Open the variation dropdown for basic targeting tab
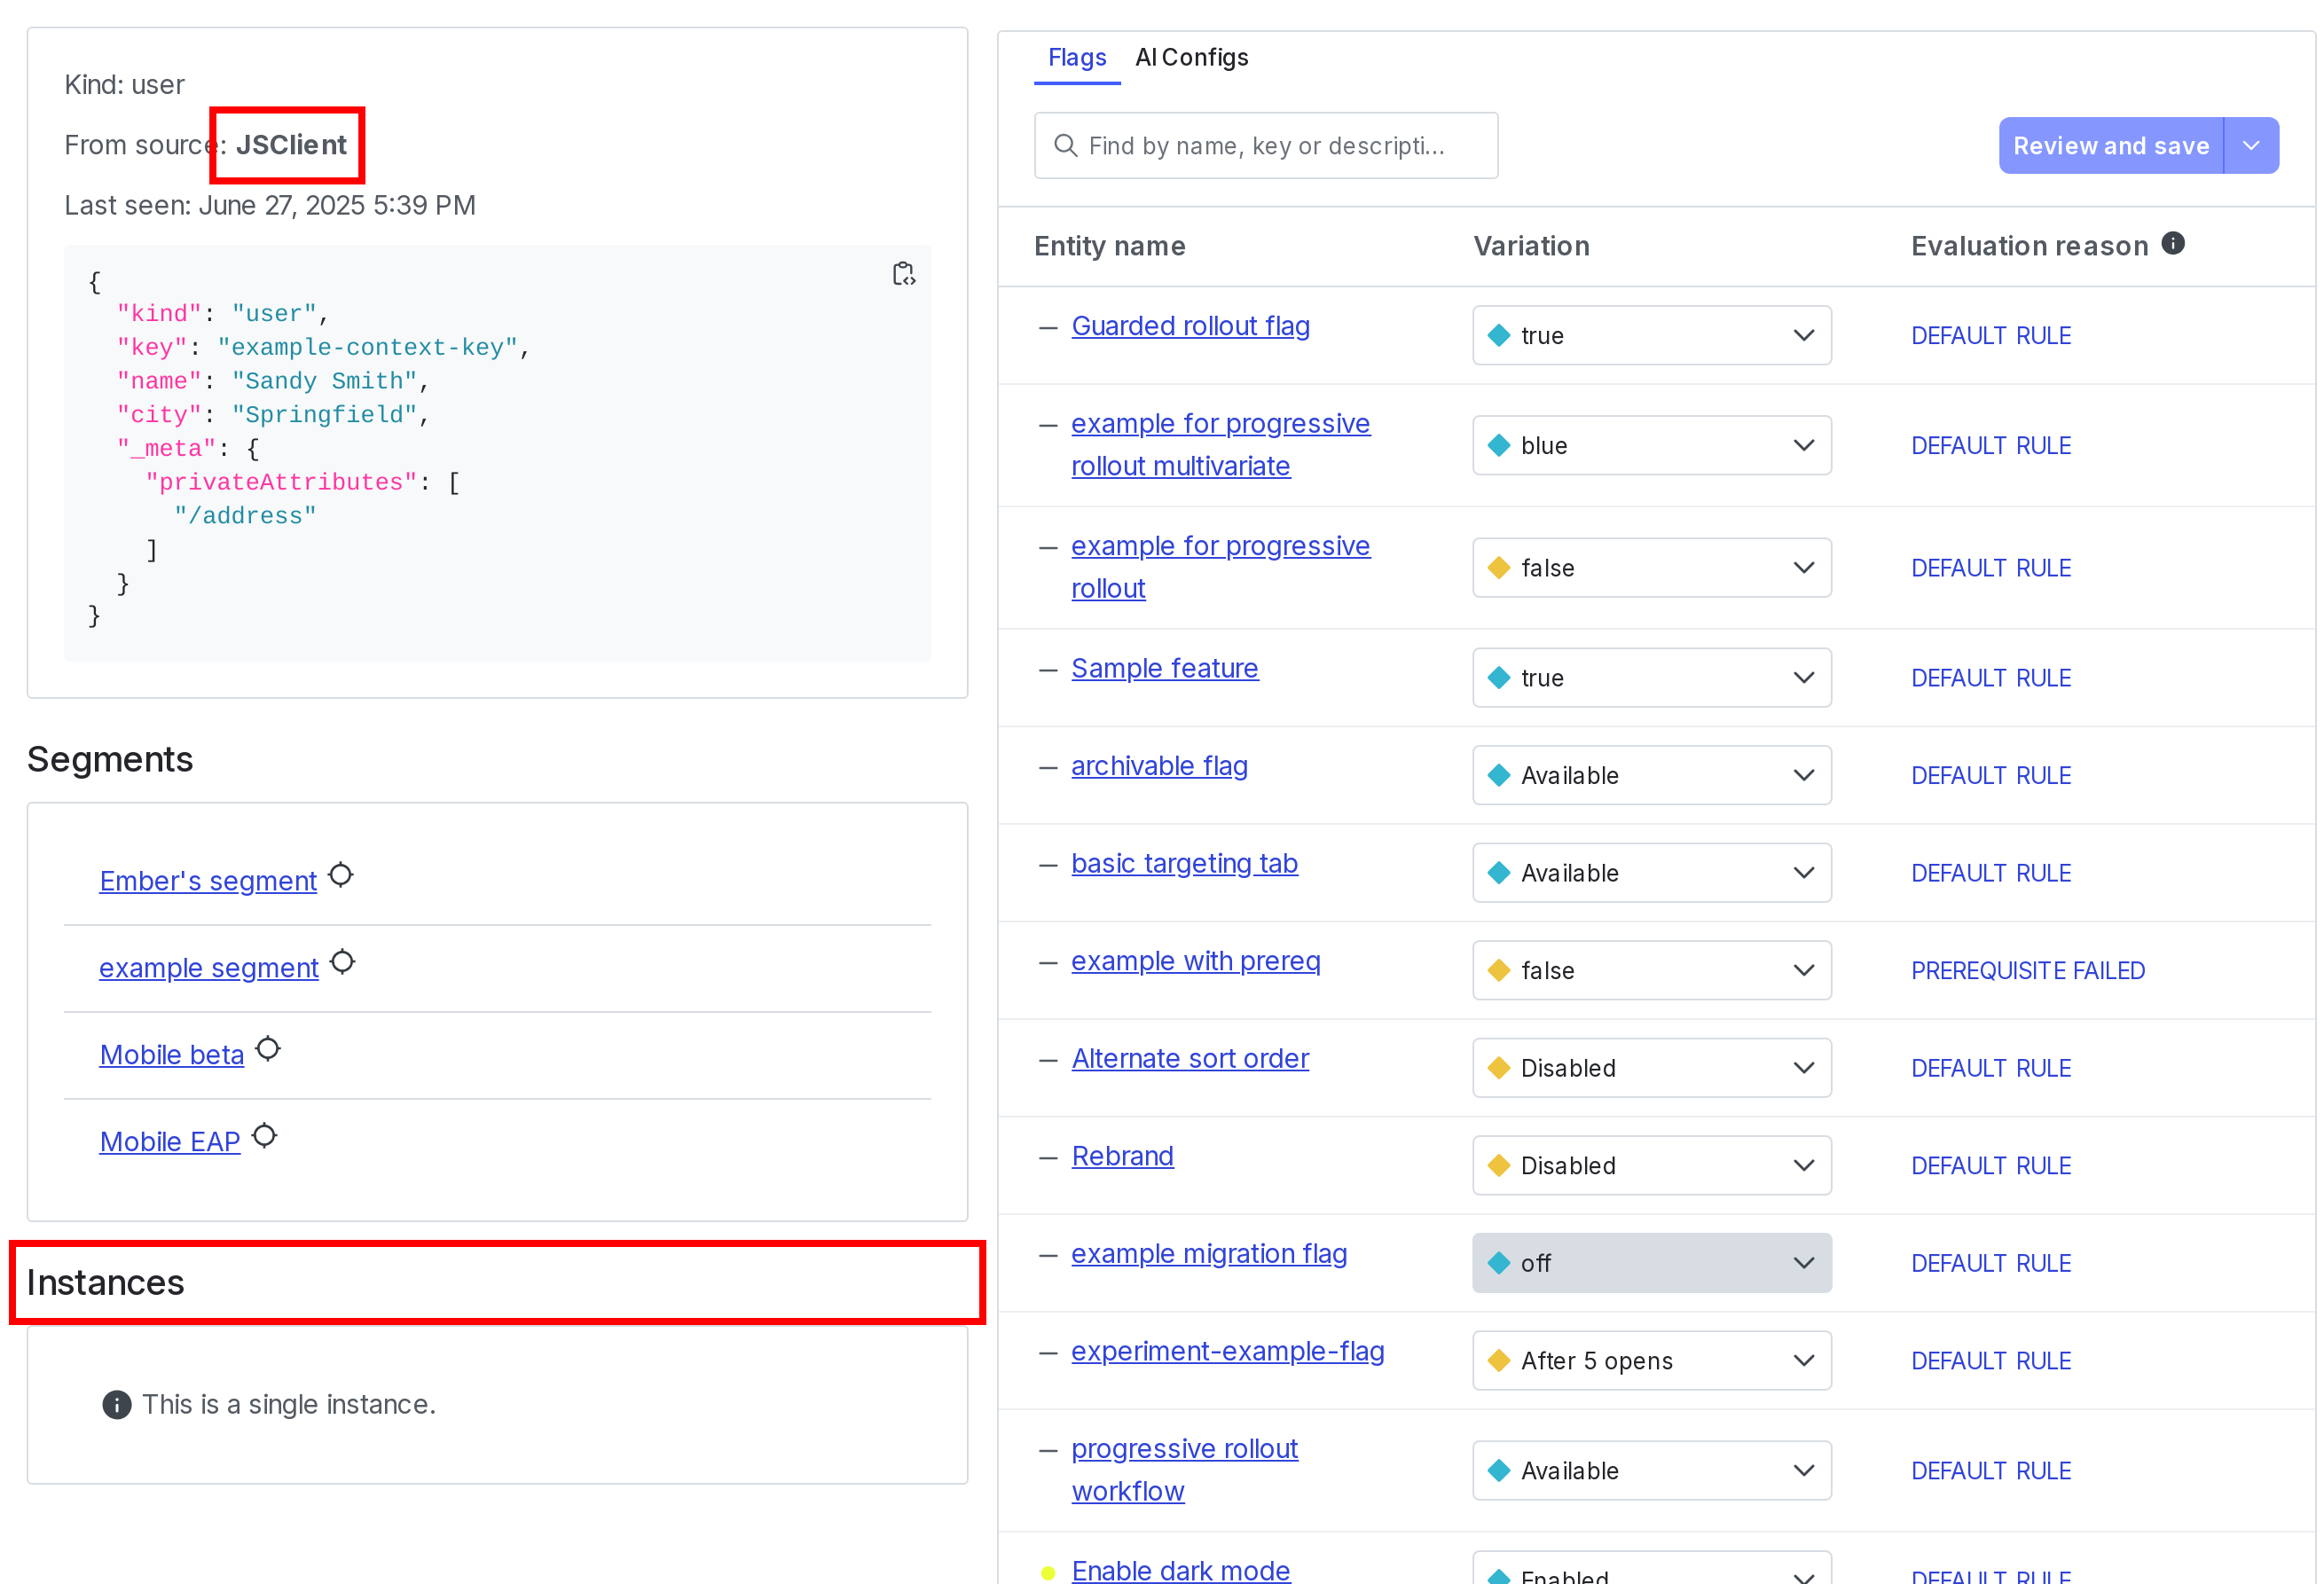Viewport: 2324px width, 1584px height. tap(1652, 873)
